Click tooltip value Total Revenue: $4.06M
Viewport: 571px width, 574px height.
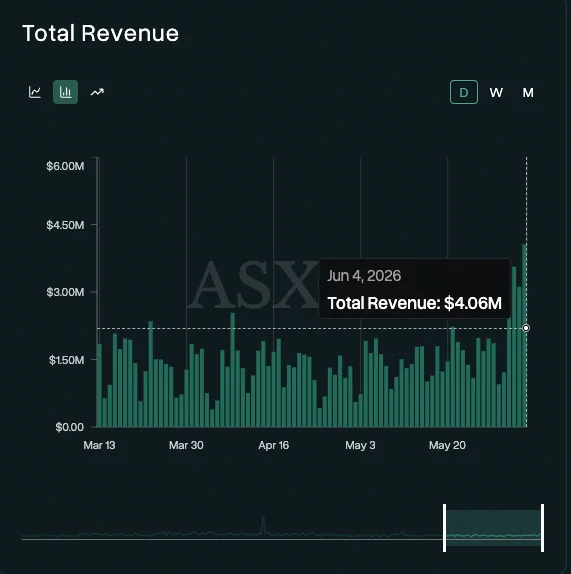coord(414,303)
